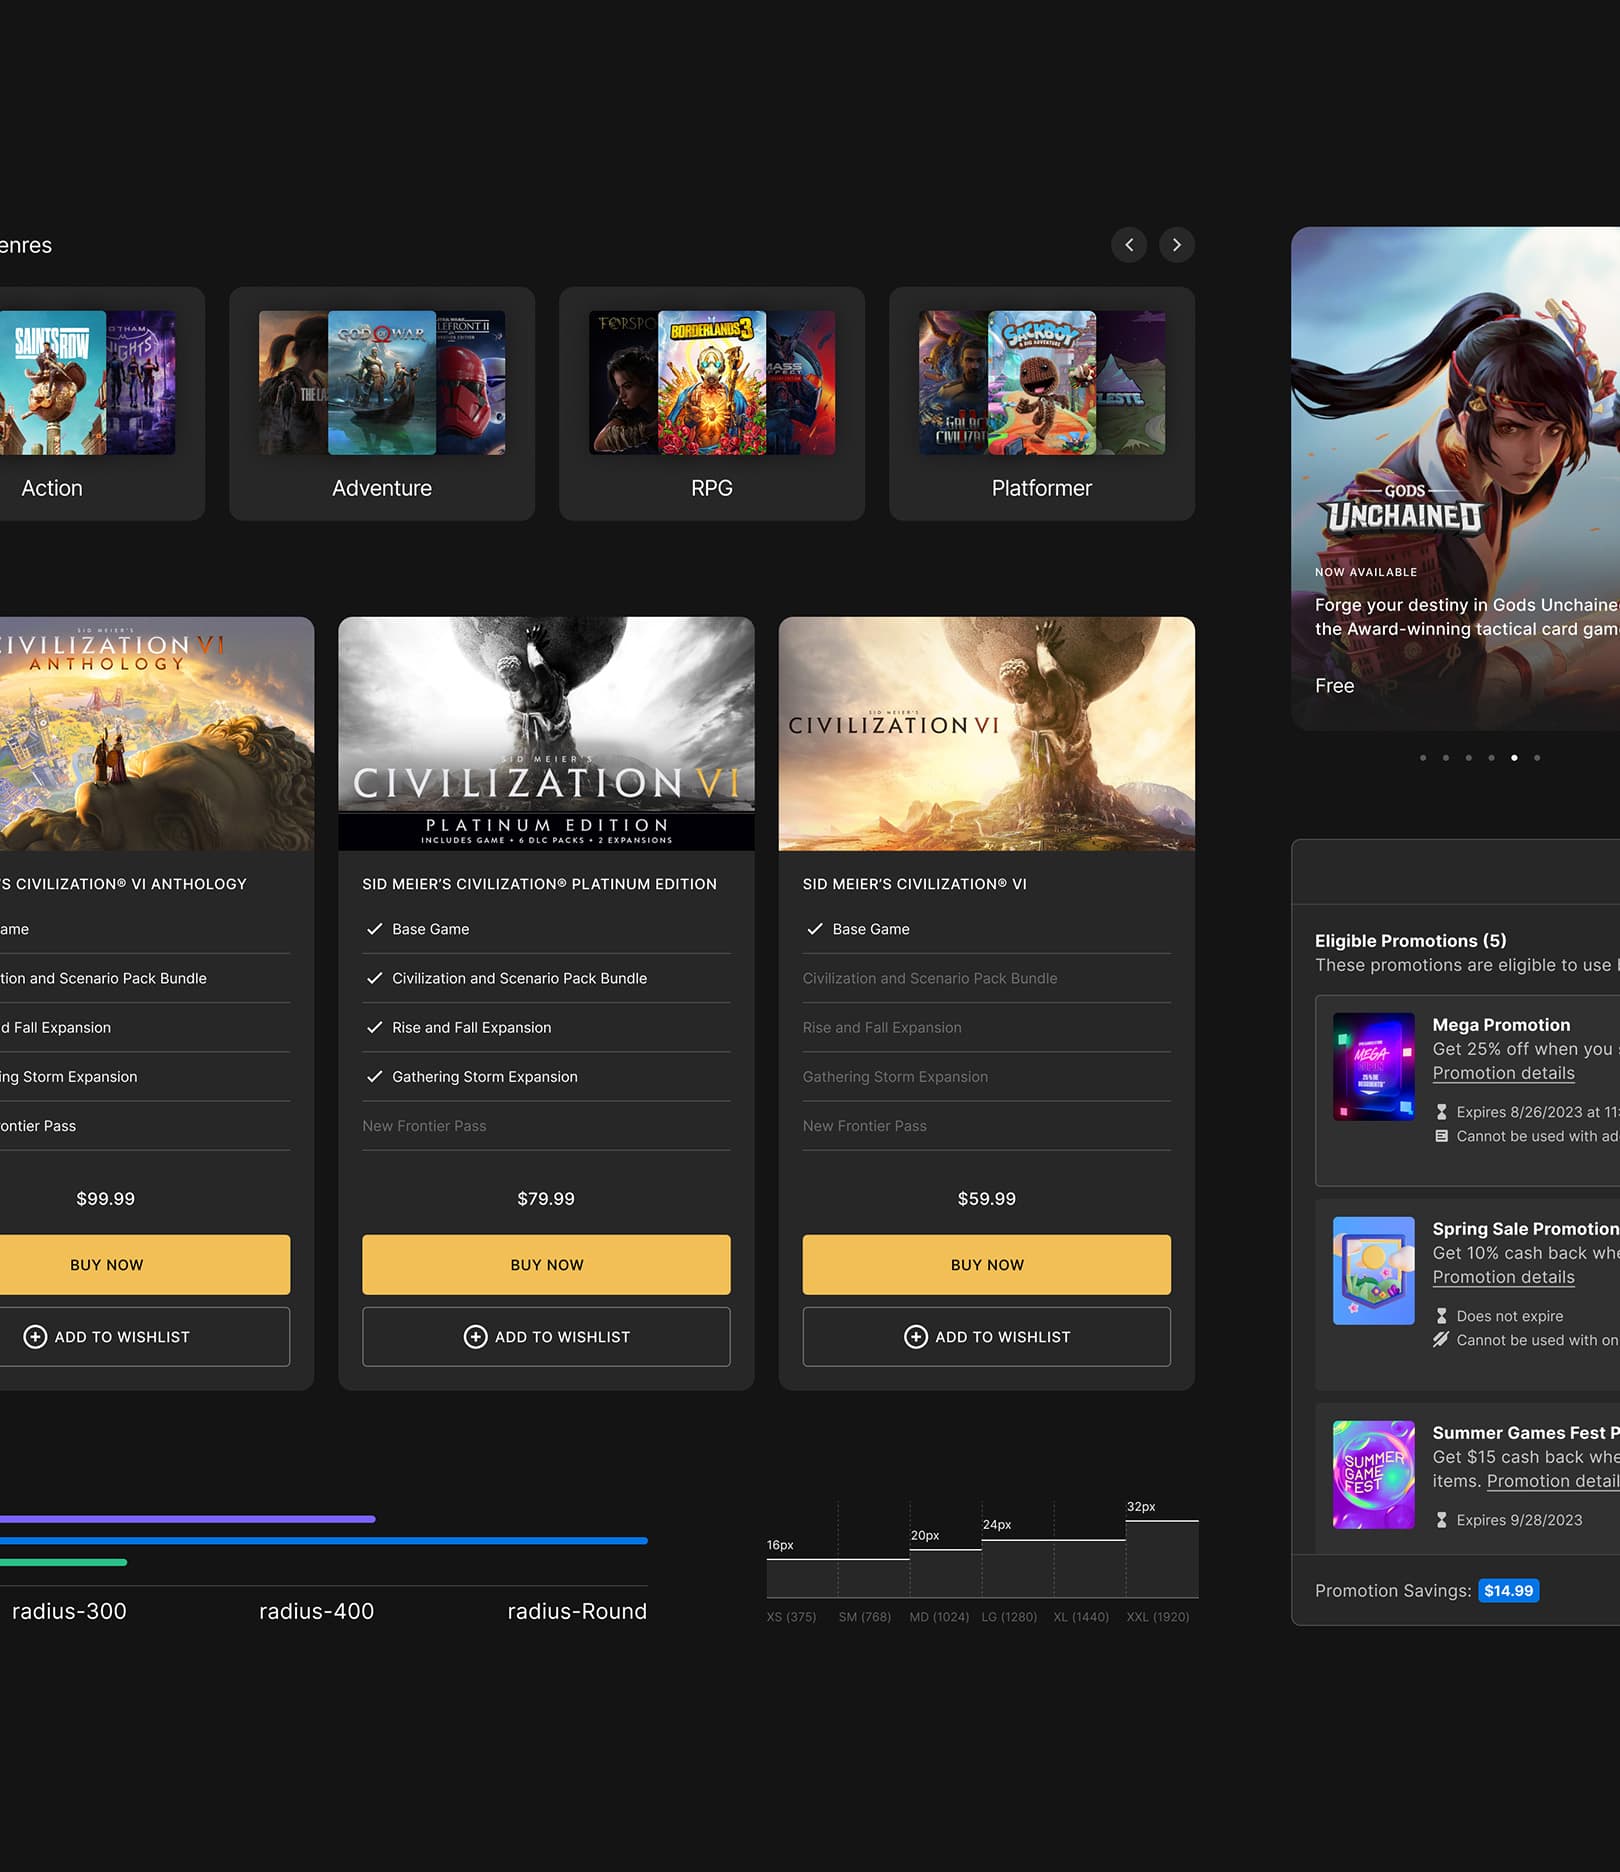The height and width of the screenshot is (1872, 1620).
Task: Toggle Gathering Storm Expansion checkmark
Action: pyautogui.click(x=375, y=1076)
